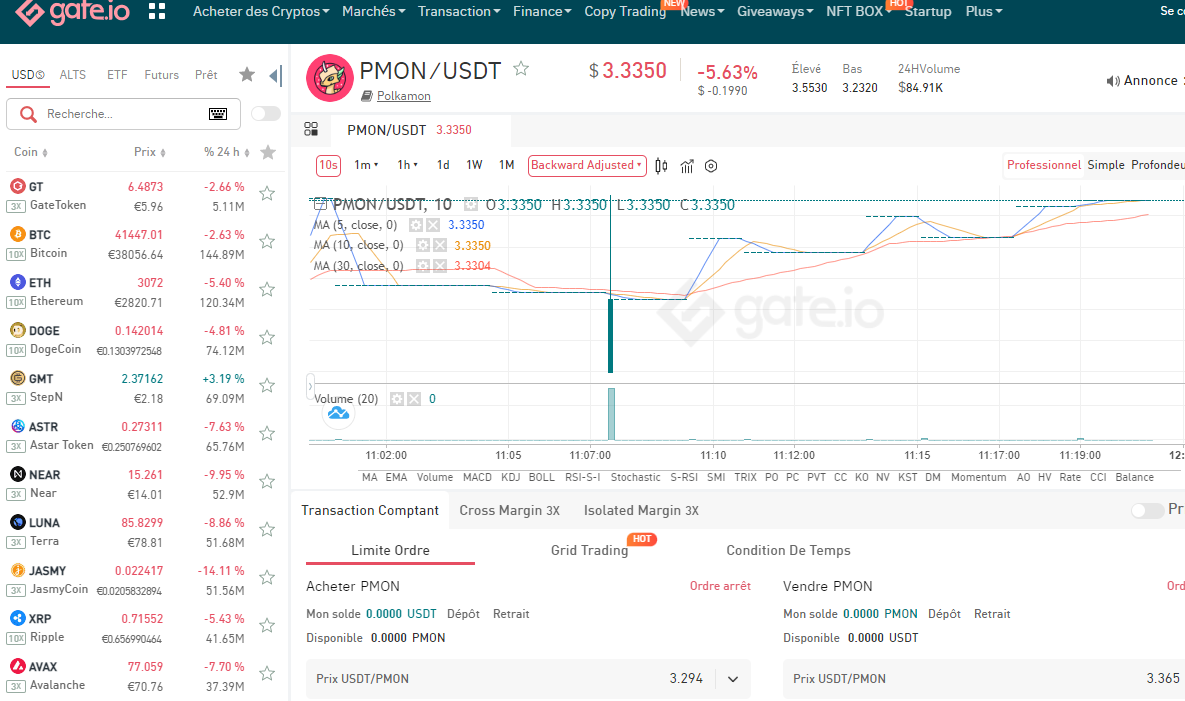Open chart indicators icon
1185x701 pixels.
point(686,166)
